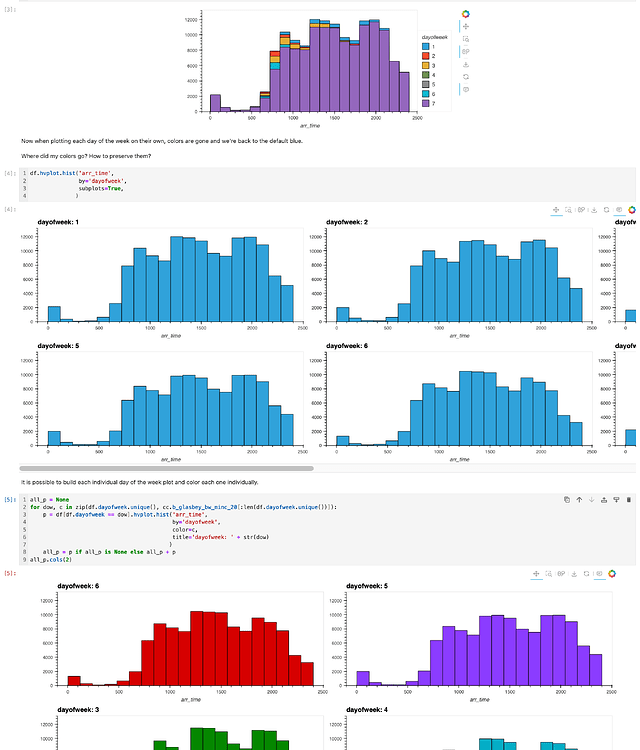This screenshot has height=750, width=640.
Task: Toggle Hover tool in cell 5 output toolbar
Action: 599,574
